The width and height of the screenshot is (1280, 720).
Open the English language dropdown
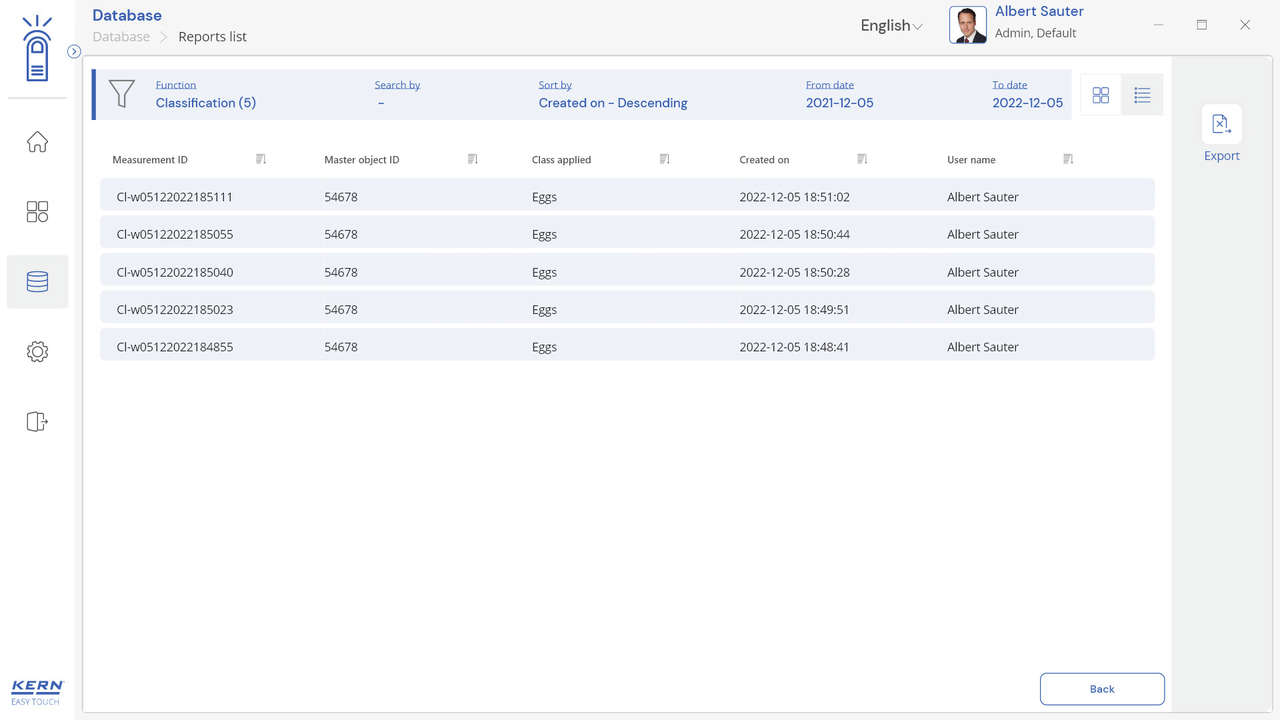(x=890, y=26)
